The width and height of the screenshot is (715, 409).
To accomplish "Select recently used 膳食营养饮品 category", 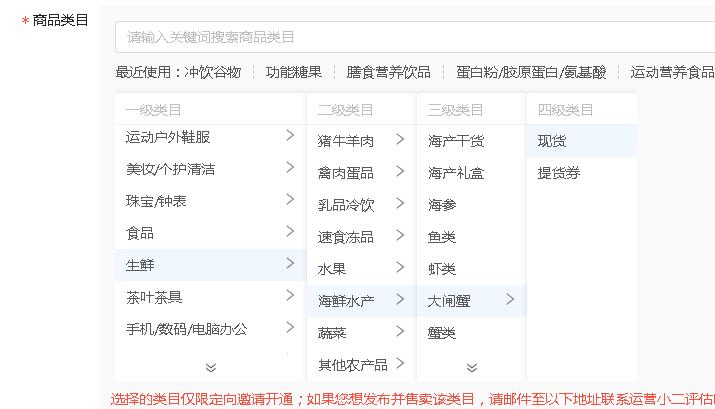I will tap(389, 72).
